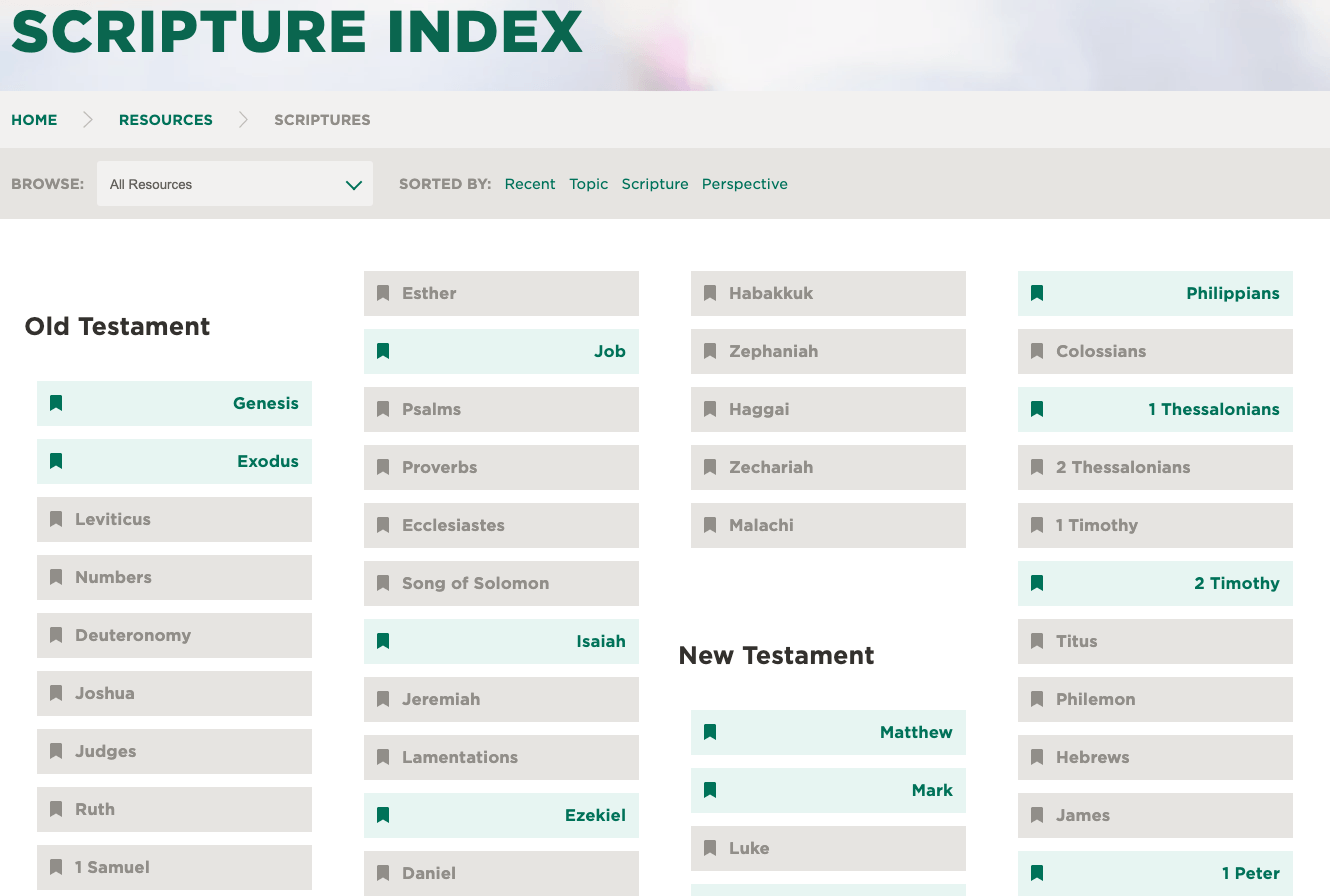Click the bookmark icon beside Philippians
Viewport: 1330px width, 896px height.
coord(1037,293)
